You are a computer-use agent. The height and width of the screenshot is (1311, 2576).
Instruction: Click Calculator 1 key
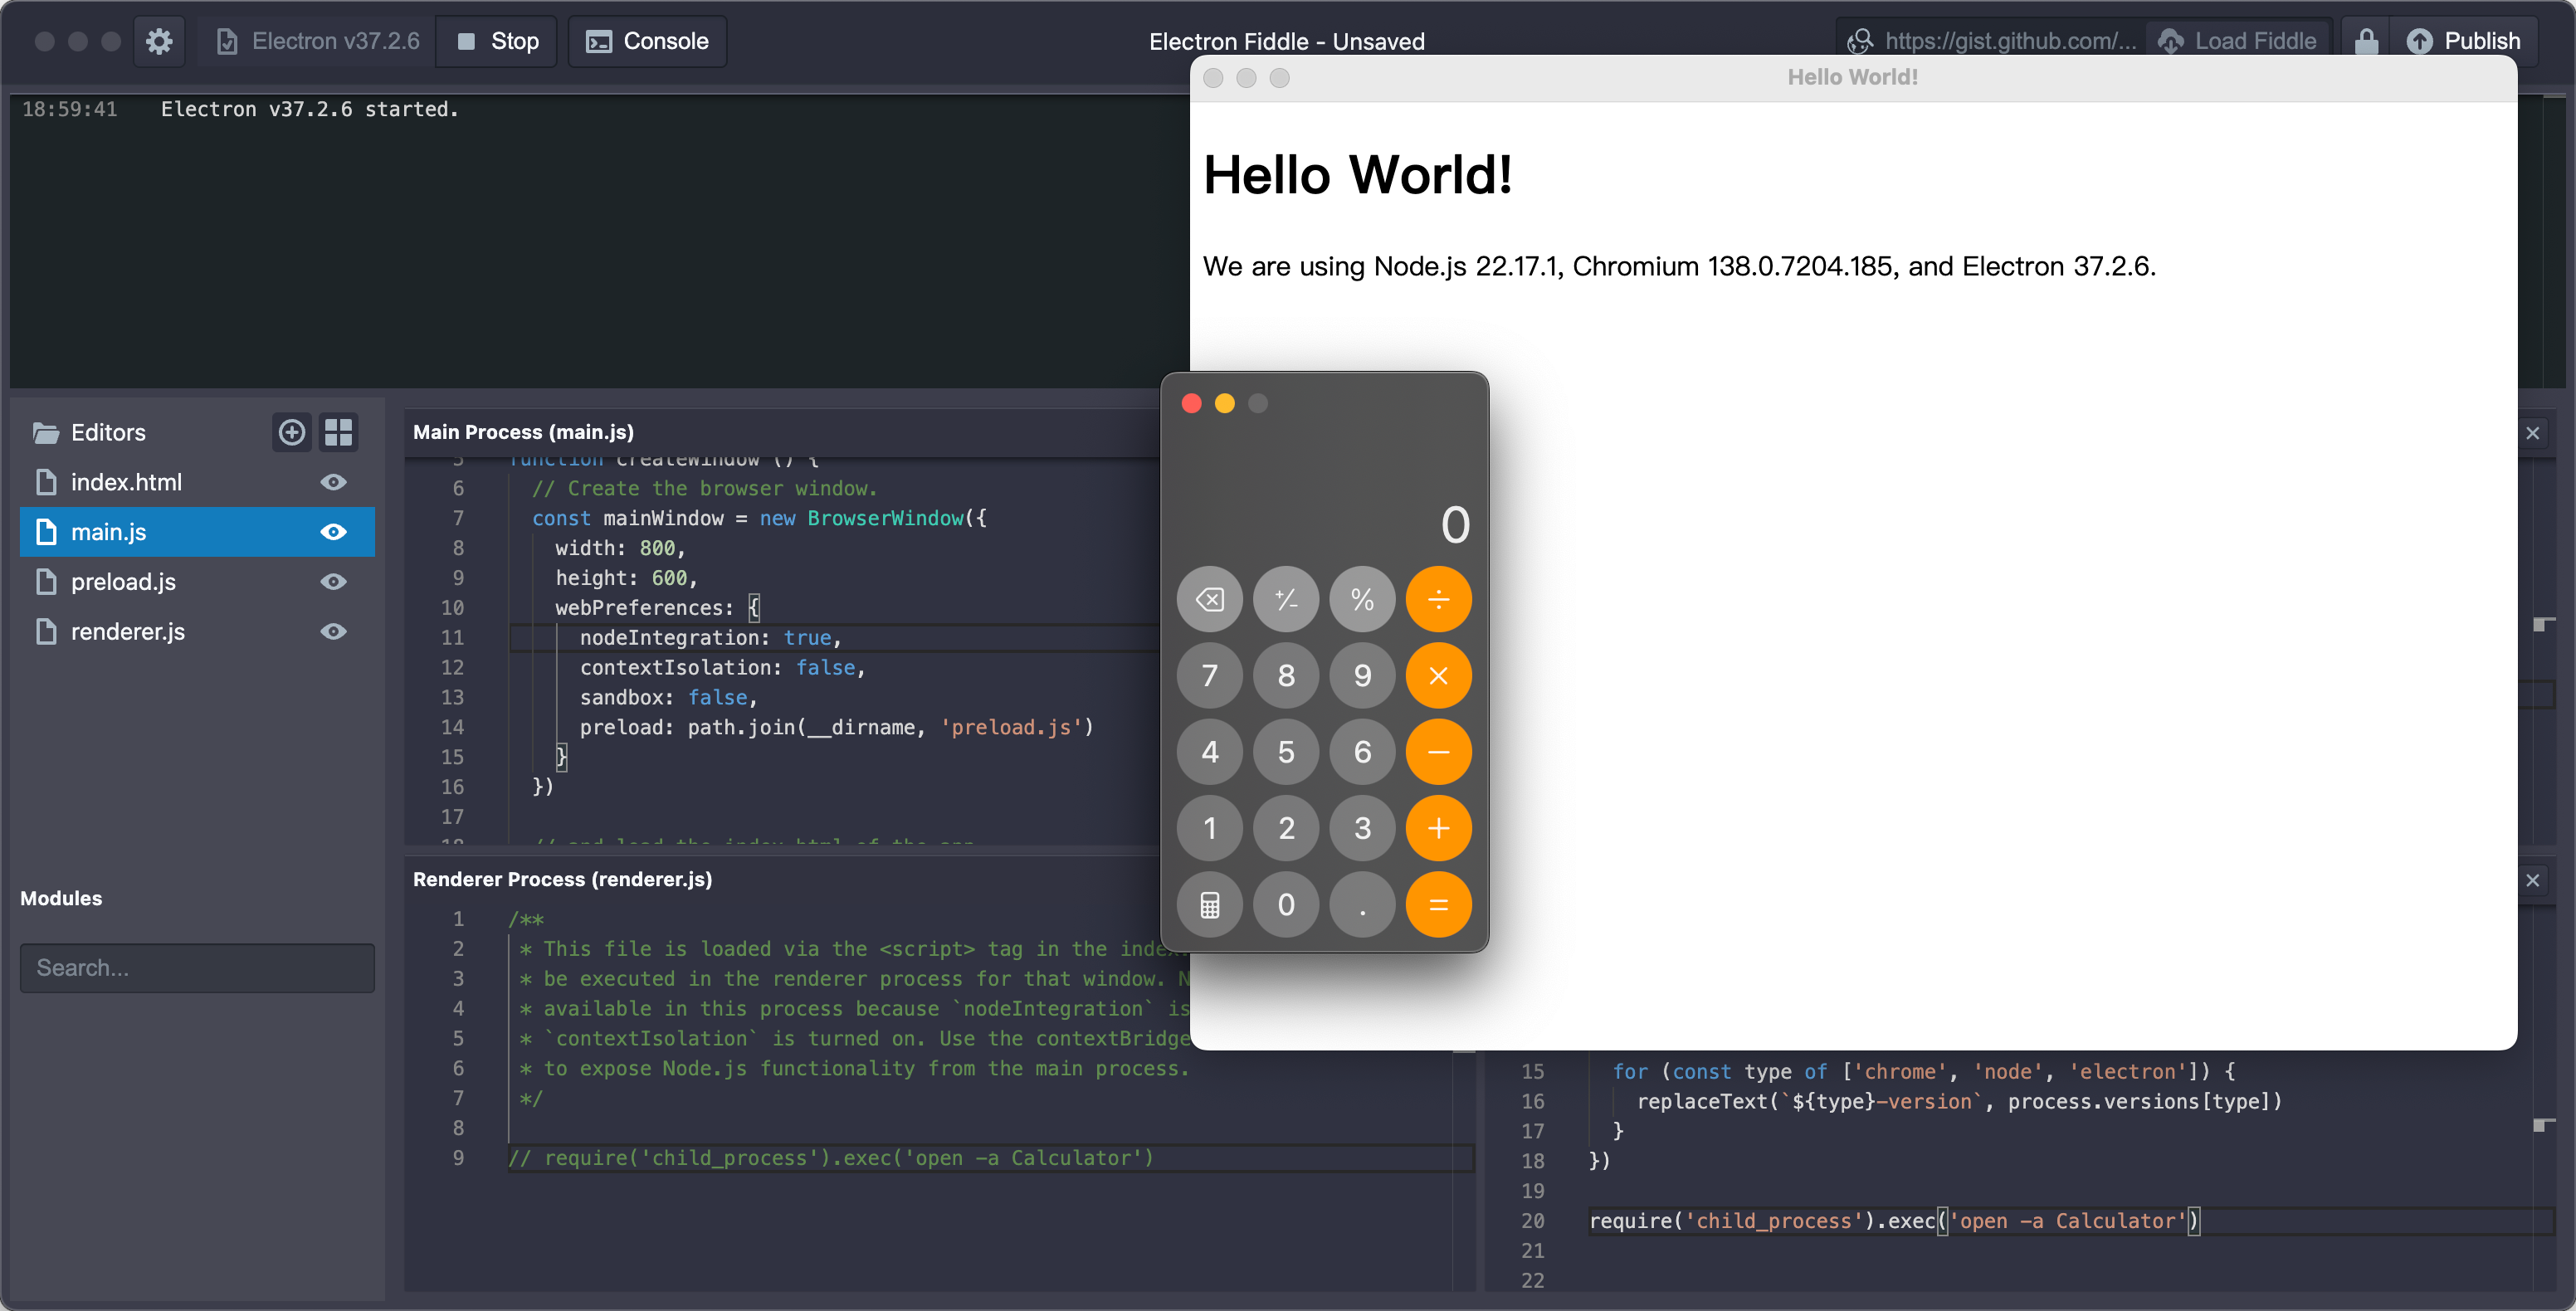tap(1210, 828)
